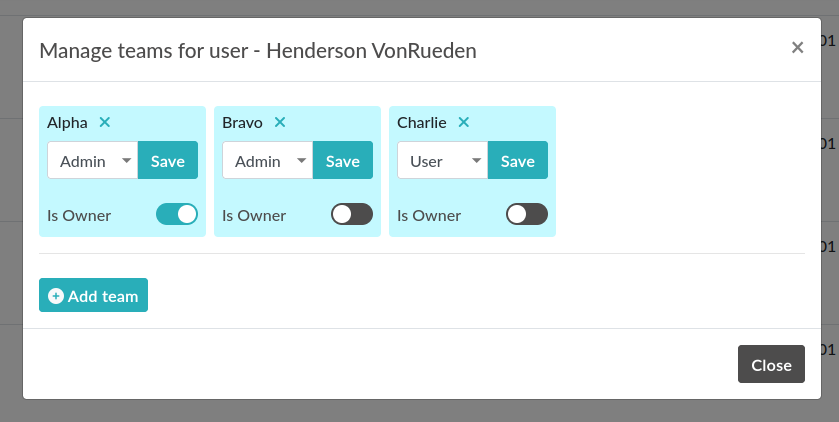Click the Charlie team name label
The image size is (839, 422).
[421, 123]
